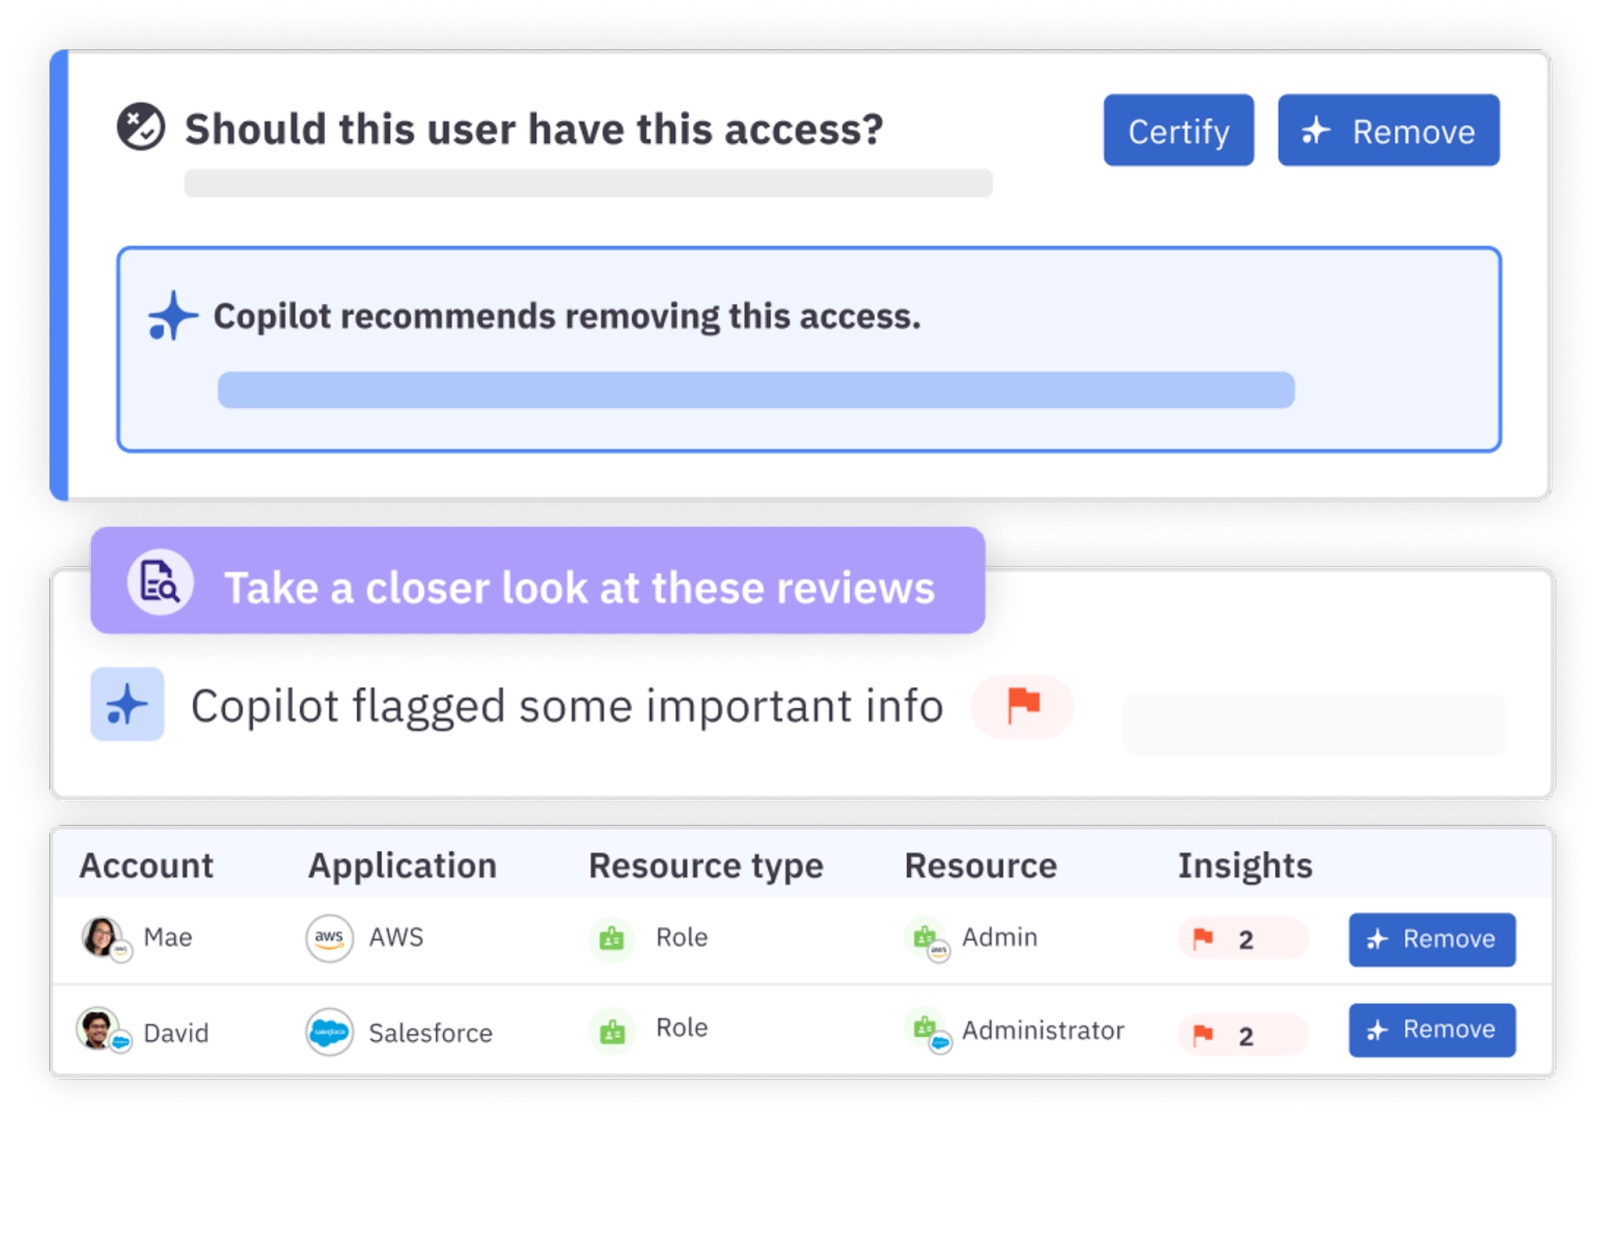Screen dimensions: 1600x1255
Task: Click the Insights column header
Action: point(1244,865)
